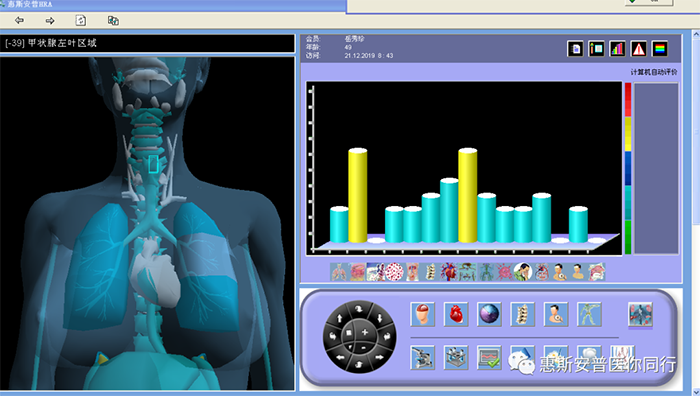Select the spine system icon
Image resolution: width=700 pixels, height=396 pixels.
coord(522,314)
